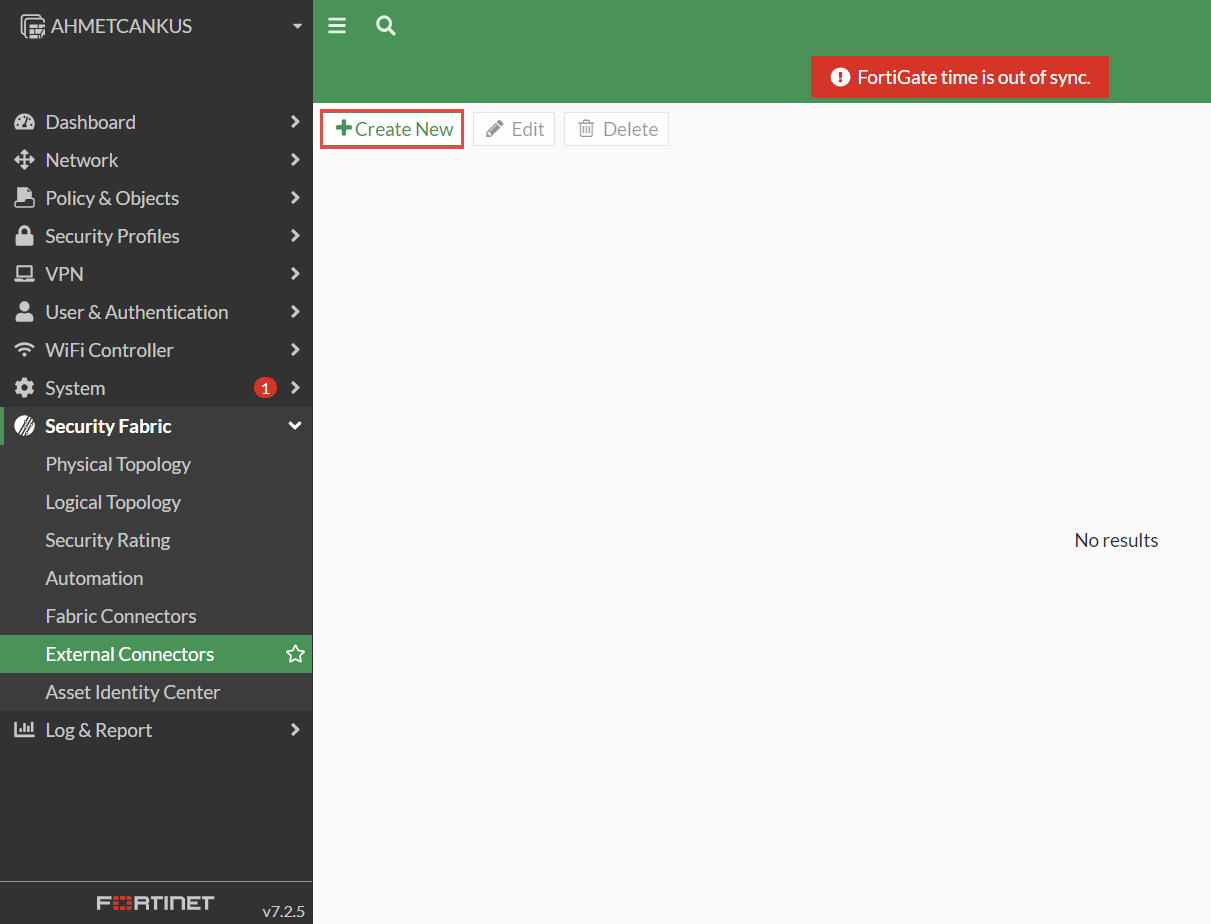The height and width of the screenshot is (924, 1211).
Task: Open Fabric Connectors page
Action: (156, 616)
